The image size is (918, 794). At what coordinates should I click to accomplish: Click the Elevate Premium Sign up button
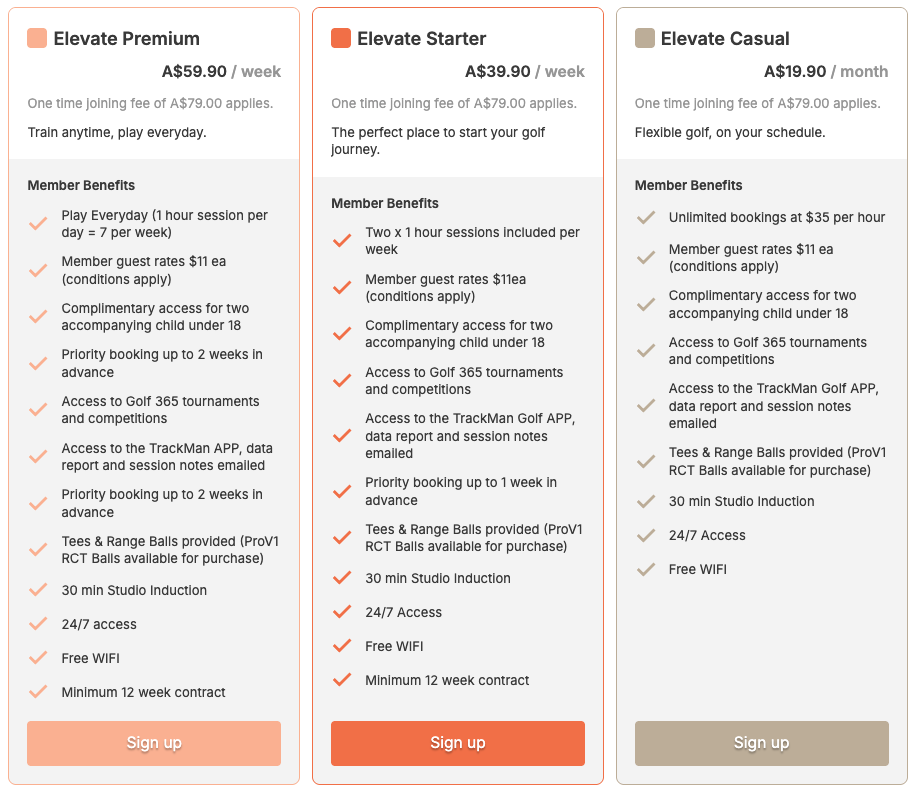[x=154, y=743]
